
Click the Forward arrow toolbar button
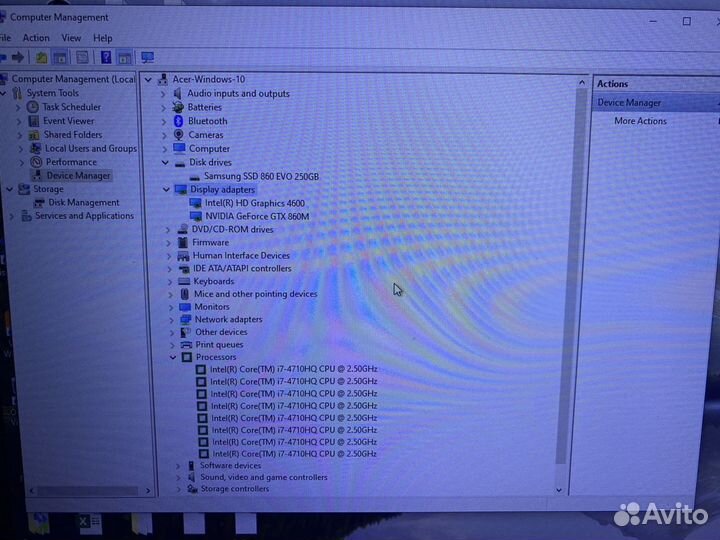[18, 57]
